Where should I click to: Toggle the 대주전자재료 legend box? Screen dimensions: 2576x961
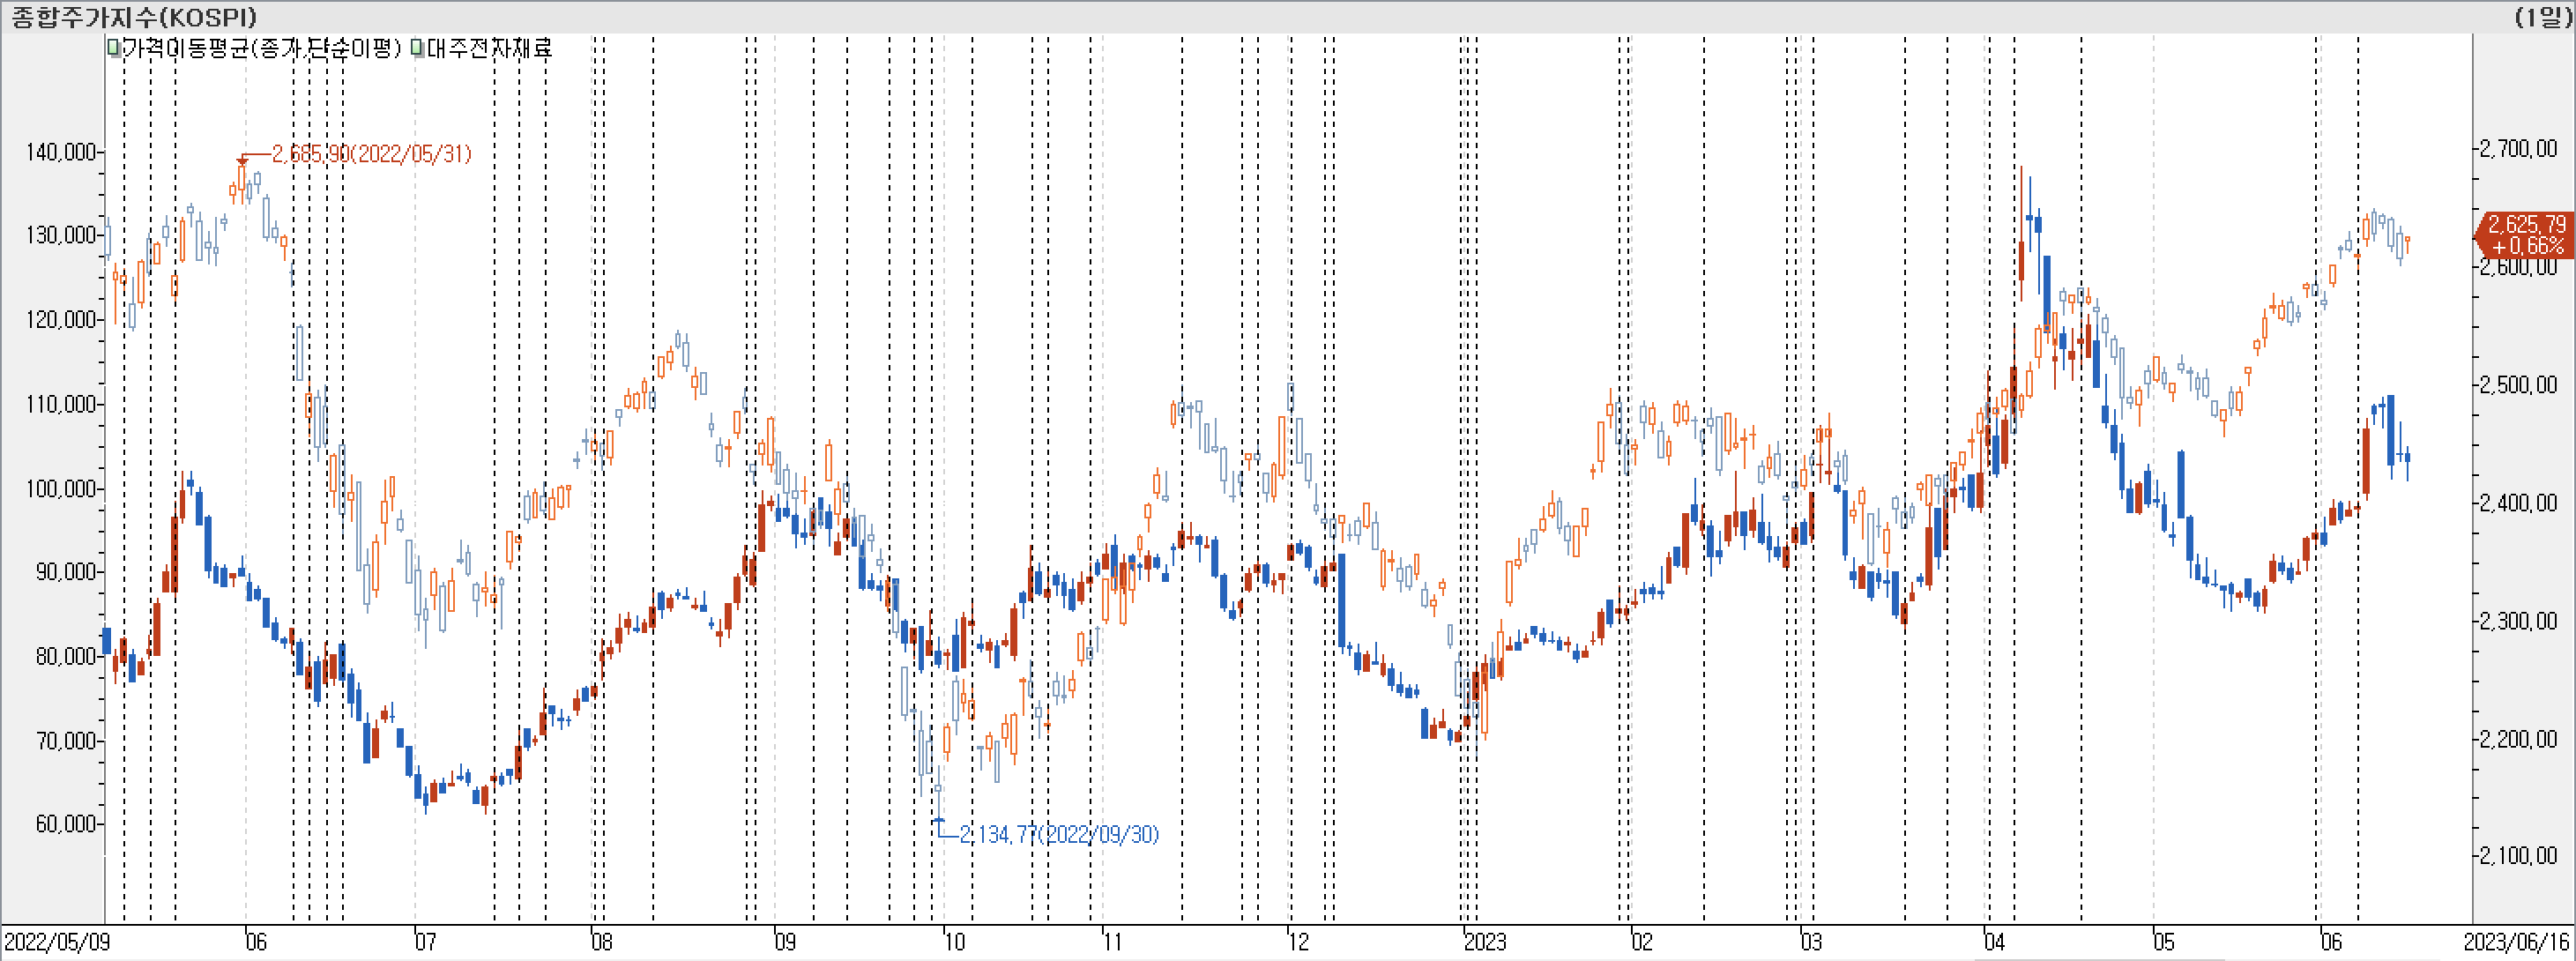418,48
